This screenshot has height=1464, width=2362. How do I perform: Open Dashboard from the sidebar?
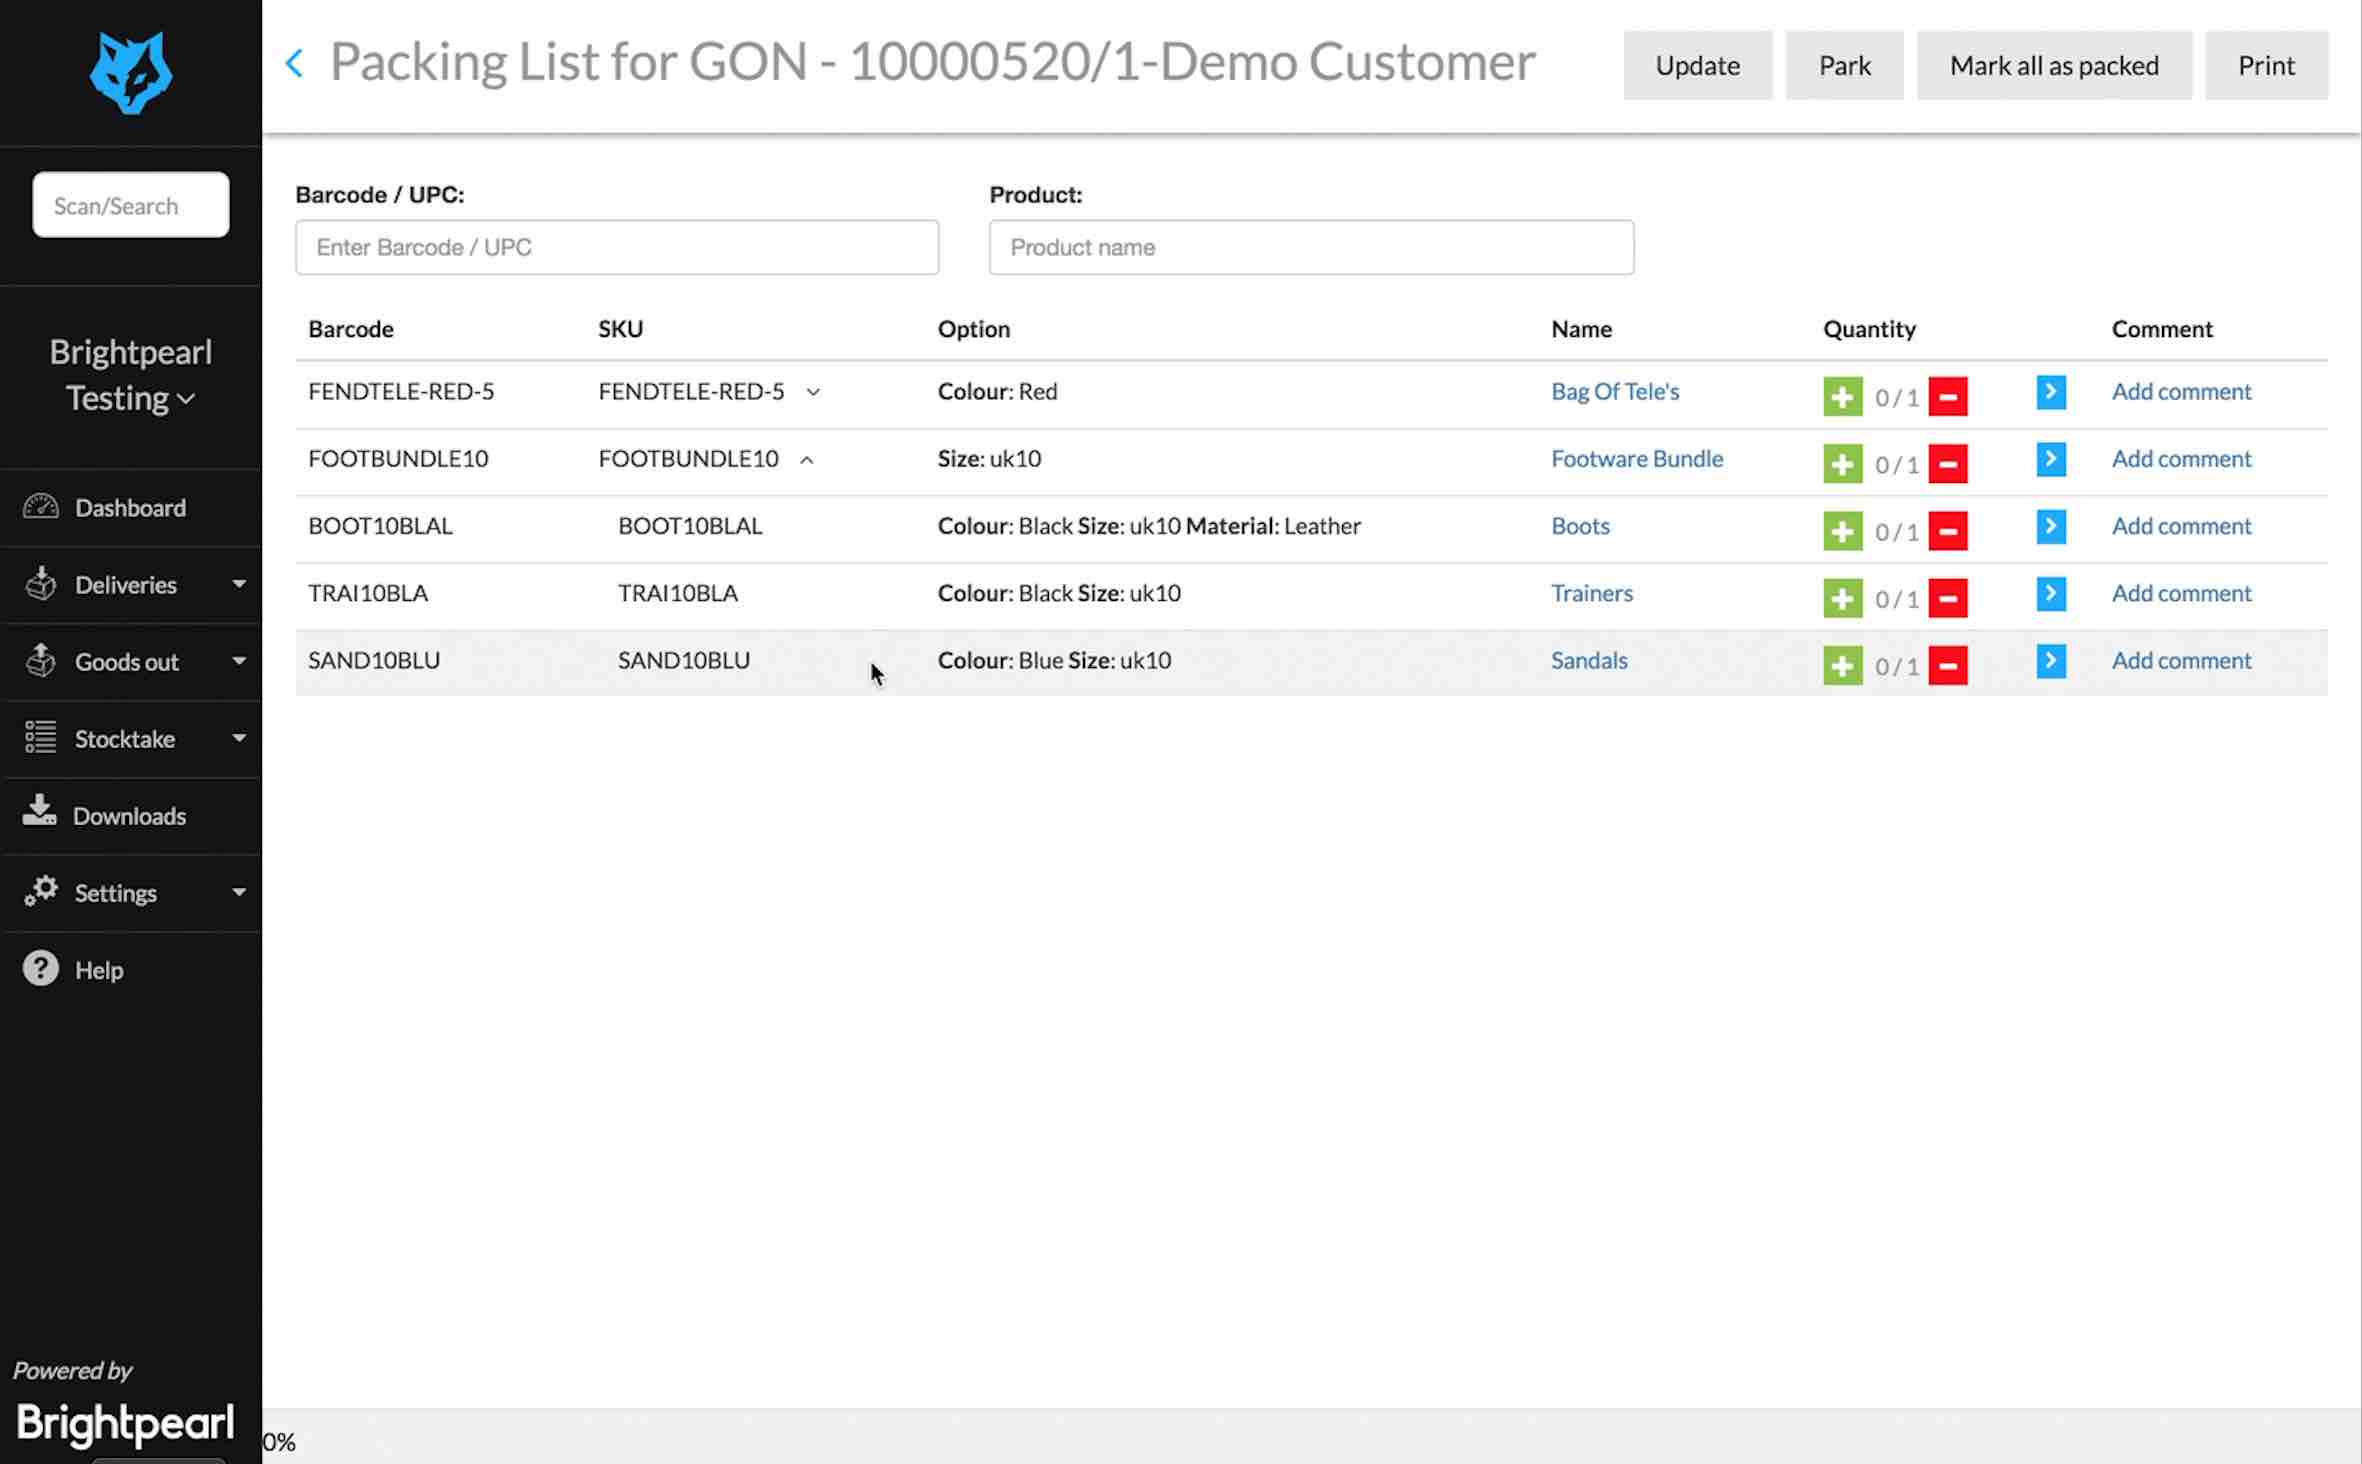coord(131,507)
